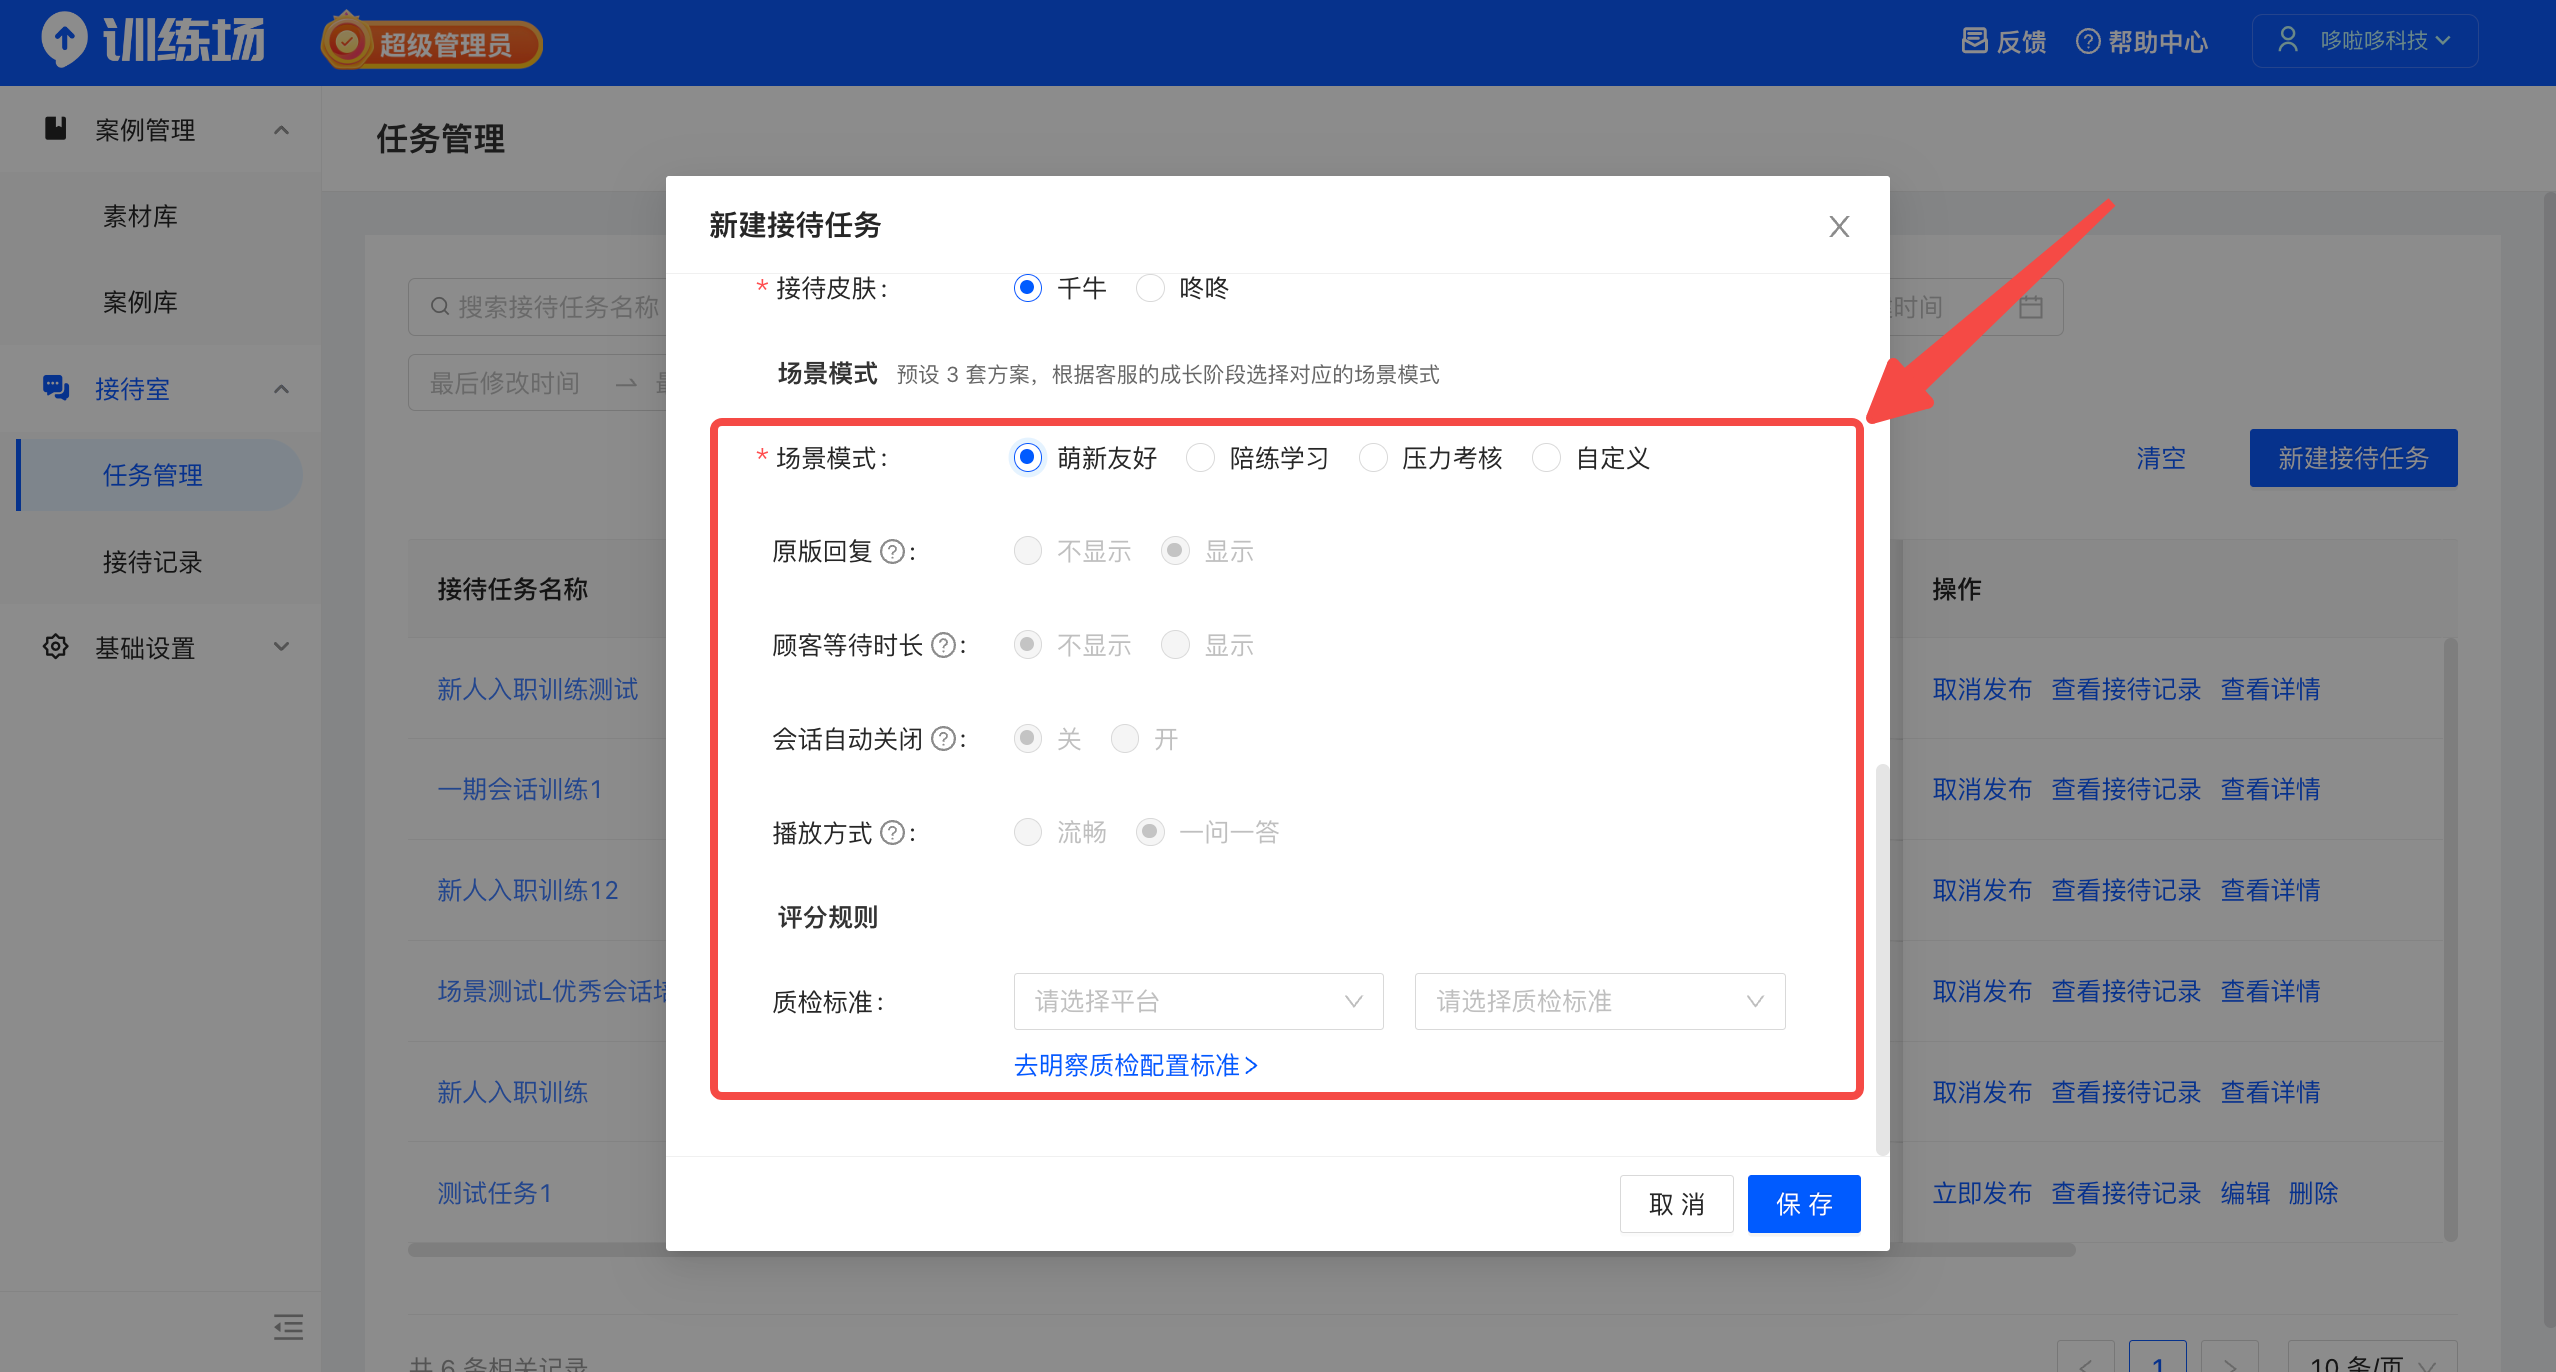Click 查看详情 in the 一期会话训练1 row
Image resolution: width=2556 pixels, height=1372 pixels.
pos(2270,789)
